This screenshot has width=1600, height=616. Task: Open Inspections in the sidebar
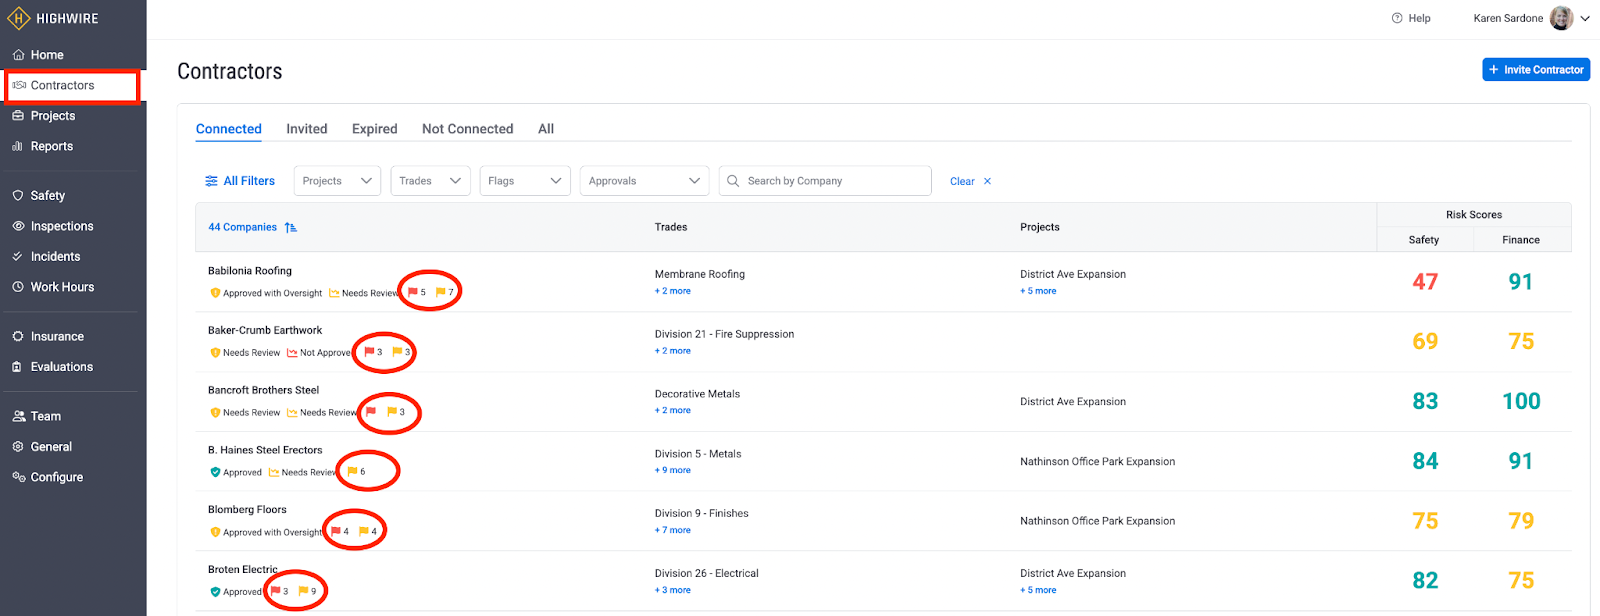pos(62,226)
